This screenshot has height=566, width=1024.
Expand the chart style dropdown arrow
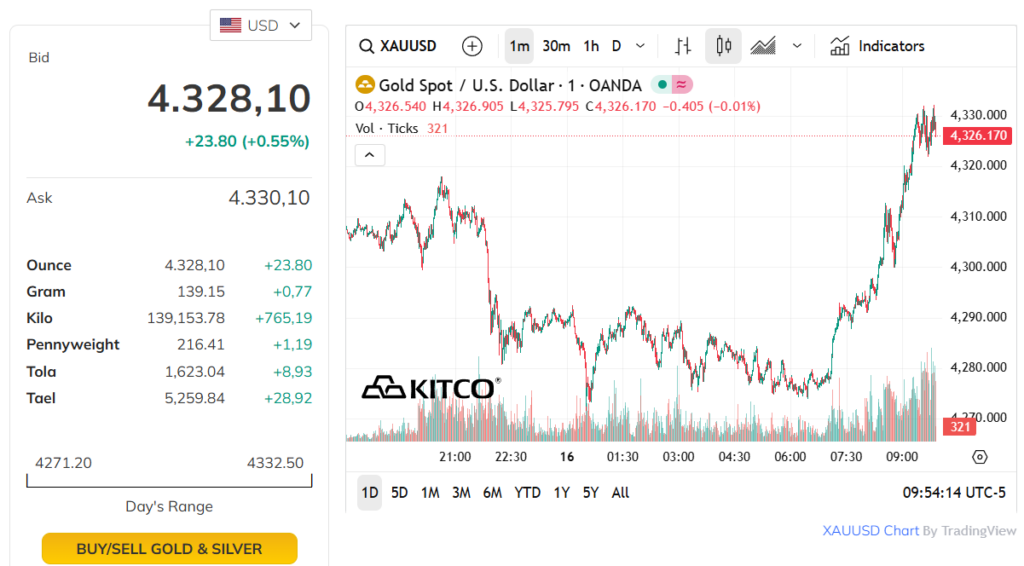[x=797, y=46]
